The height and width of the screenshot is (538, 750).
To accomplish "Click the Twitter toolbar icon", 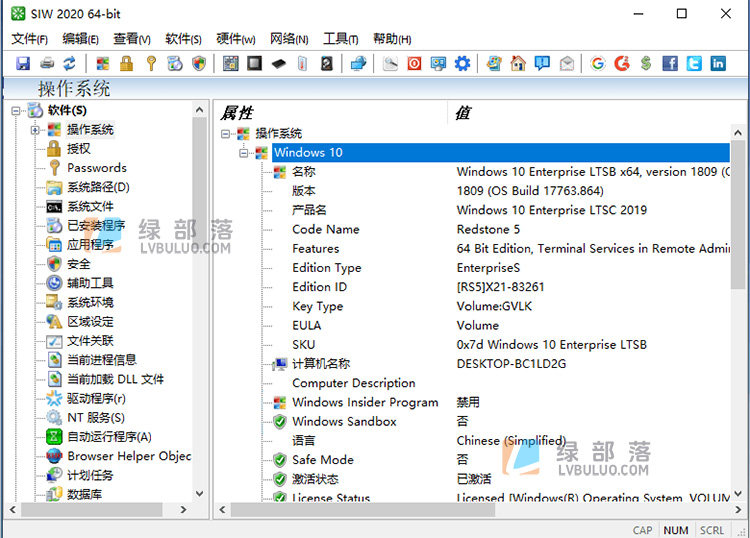I will coord(694,63).
